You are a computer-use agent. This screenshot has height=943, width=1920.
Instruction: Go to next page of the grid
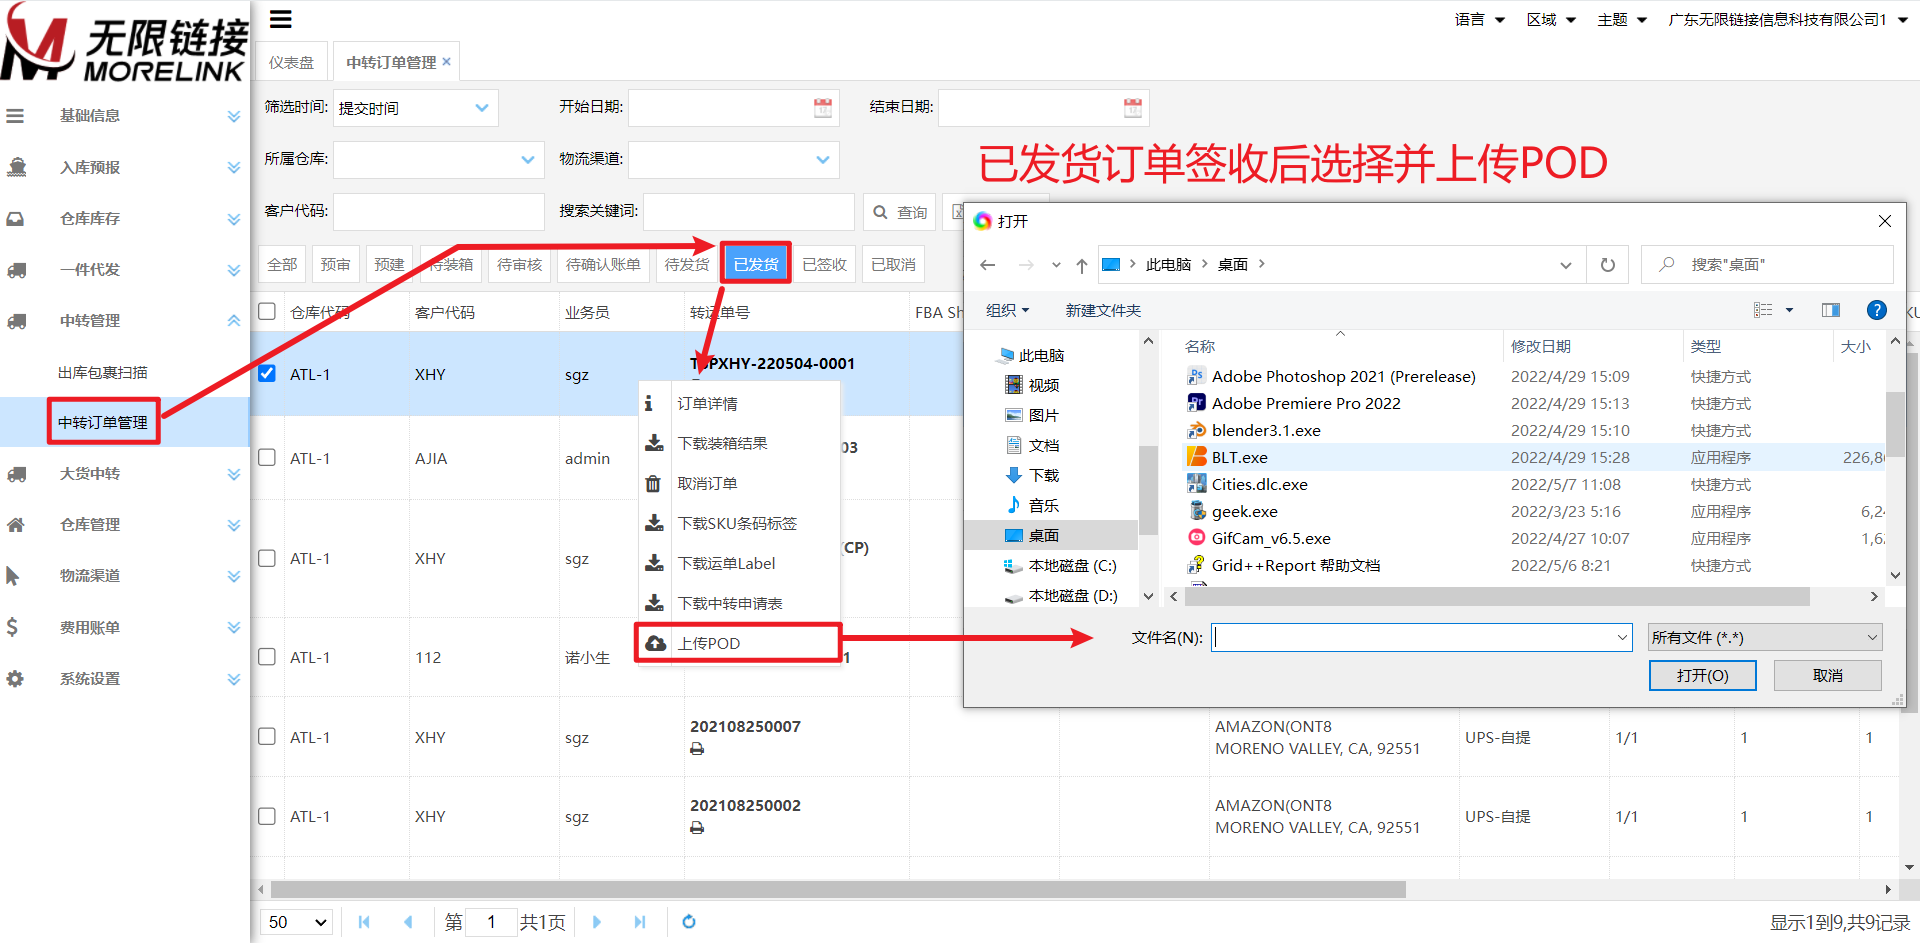(597, 922)
